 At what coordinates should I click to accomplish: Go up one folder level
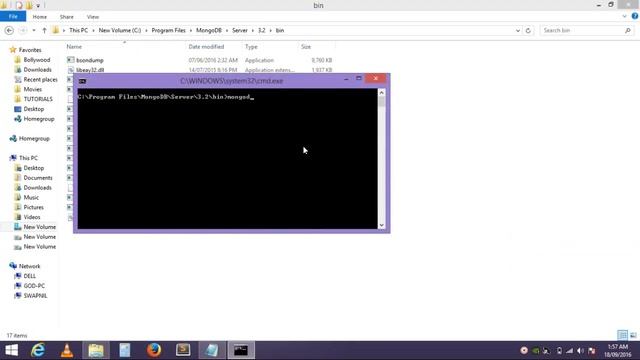pos(44,31)
